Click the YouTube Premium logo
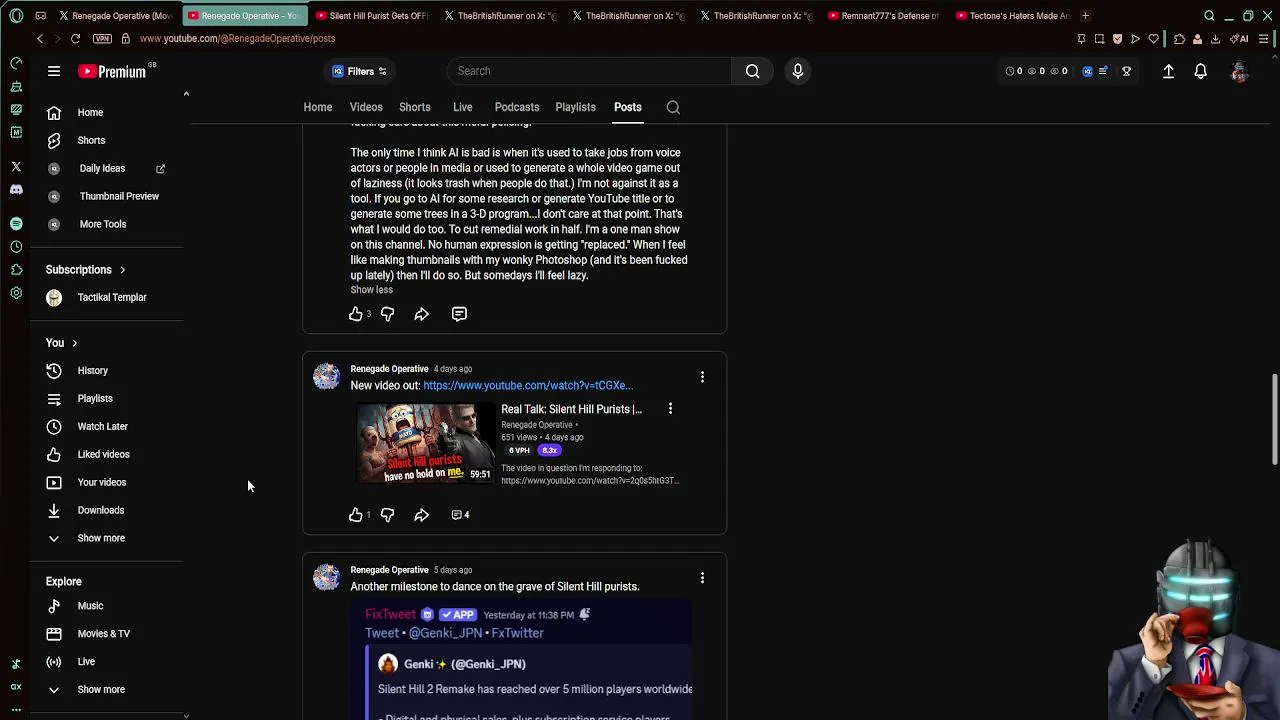Viewport: 1280px width, 720px height. 111,71
